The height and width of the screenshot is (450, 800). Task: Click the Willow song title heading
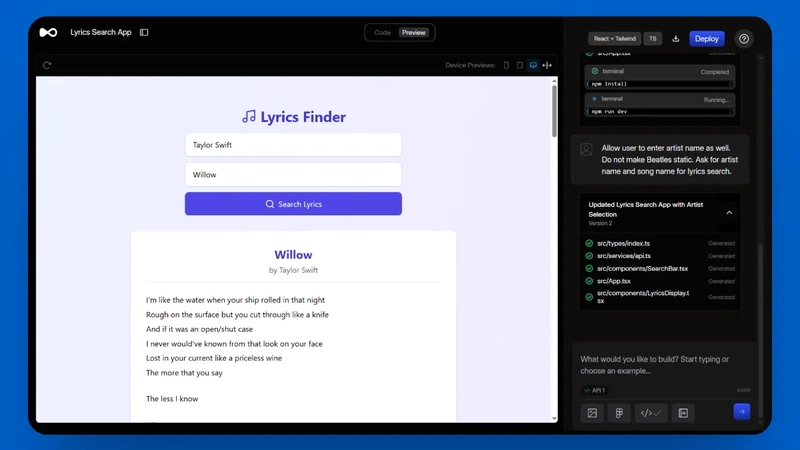pyautogui.click(x=293, y=255)
